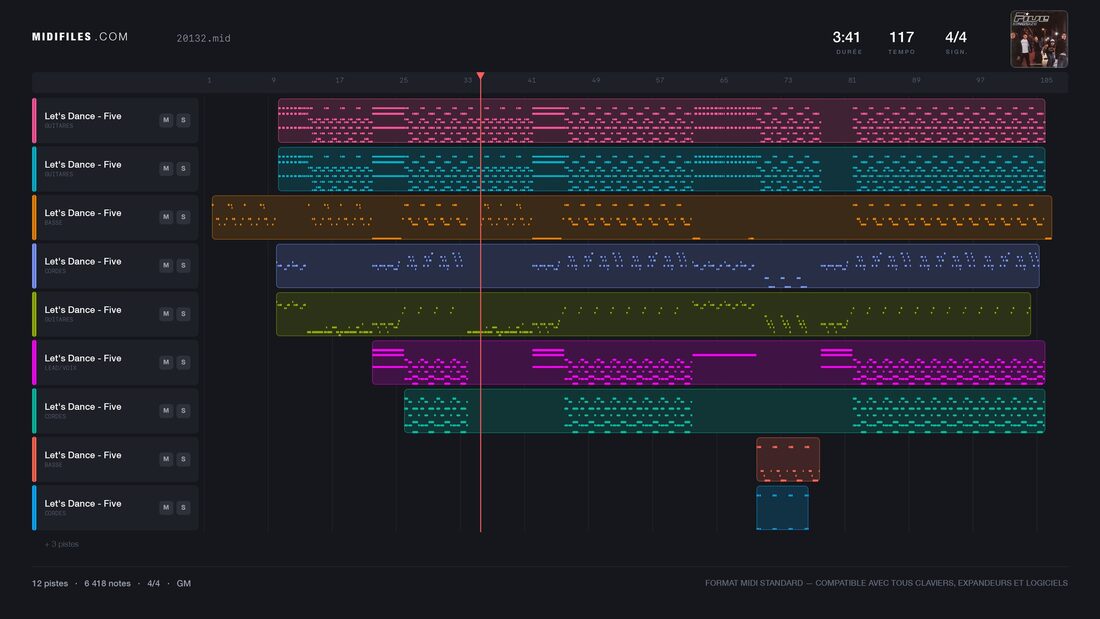This screenshot has height=619, width=1100.
Task: Select the magenta lead vocal MIDI clip
Action: 709,363
